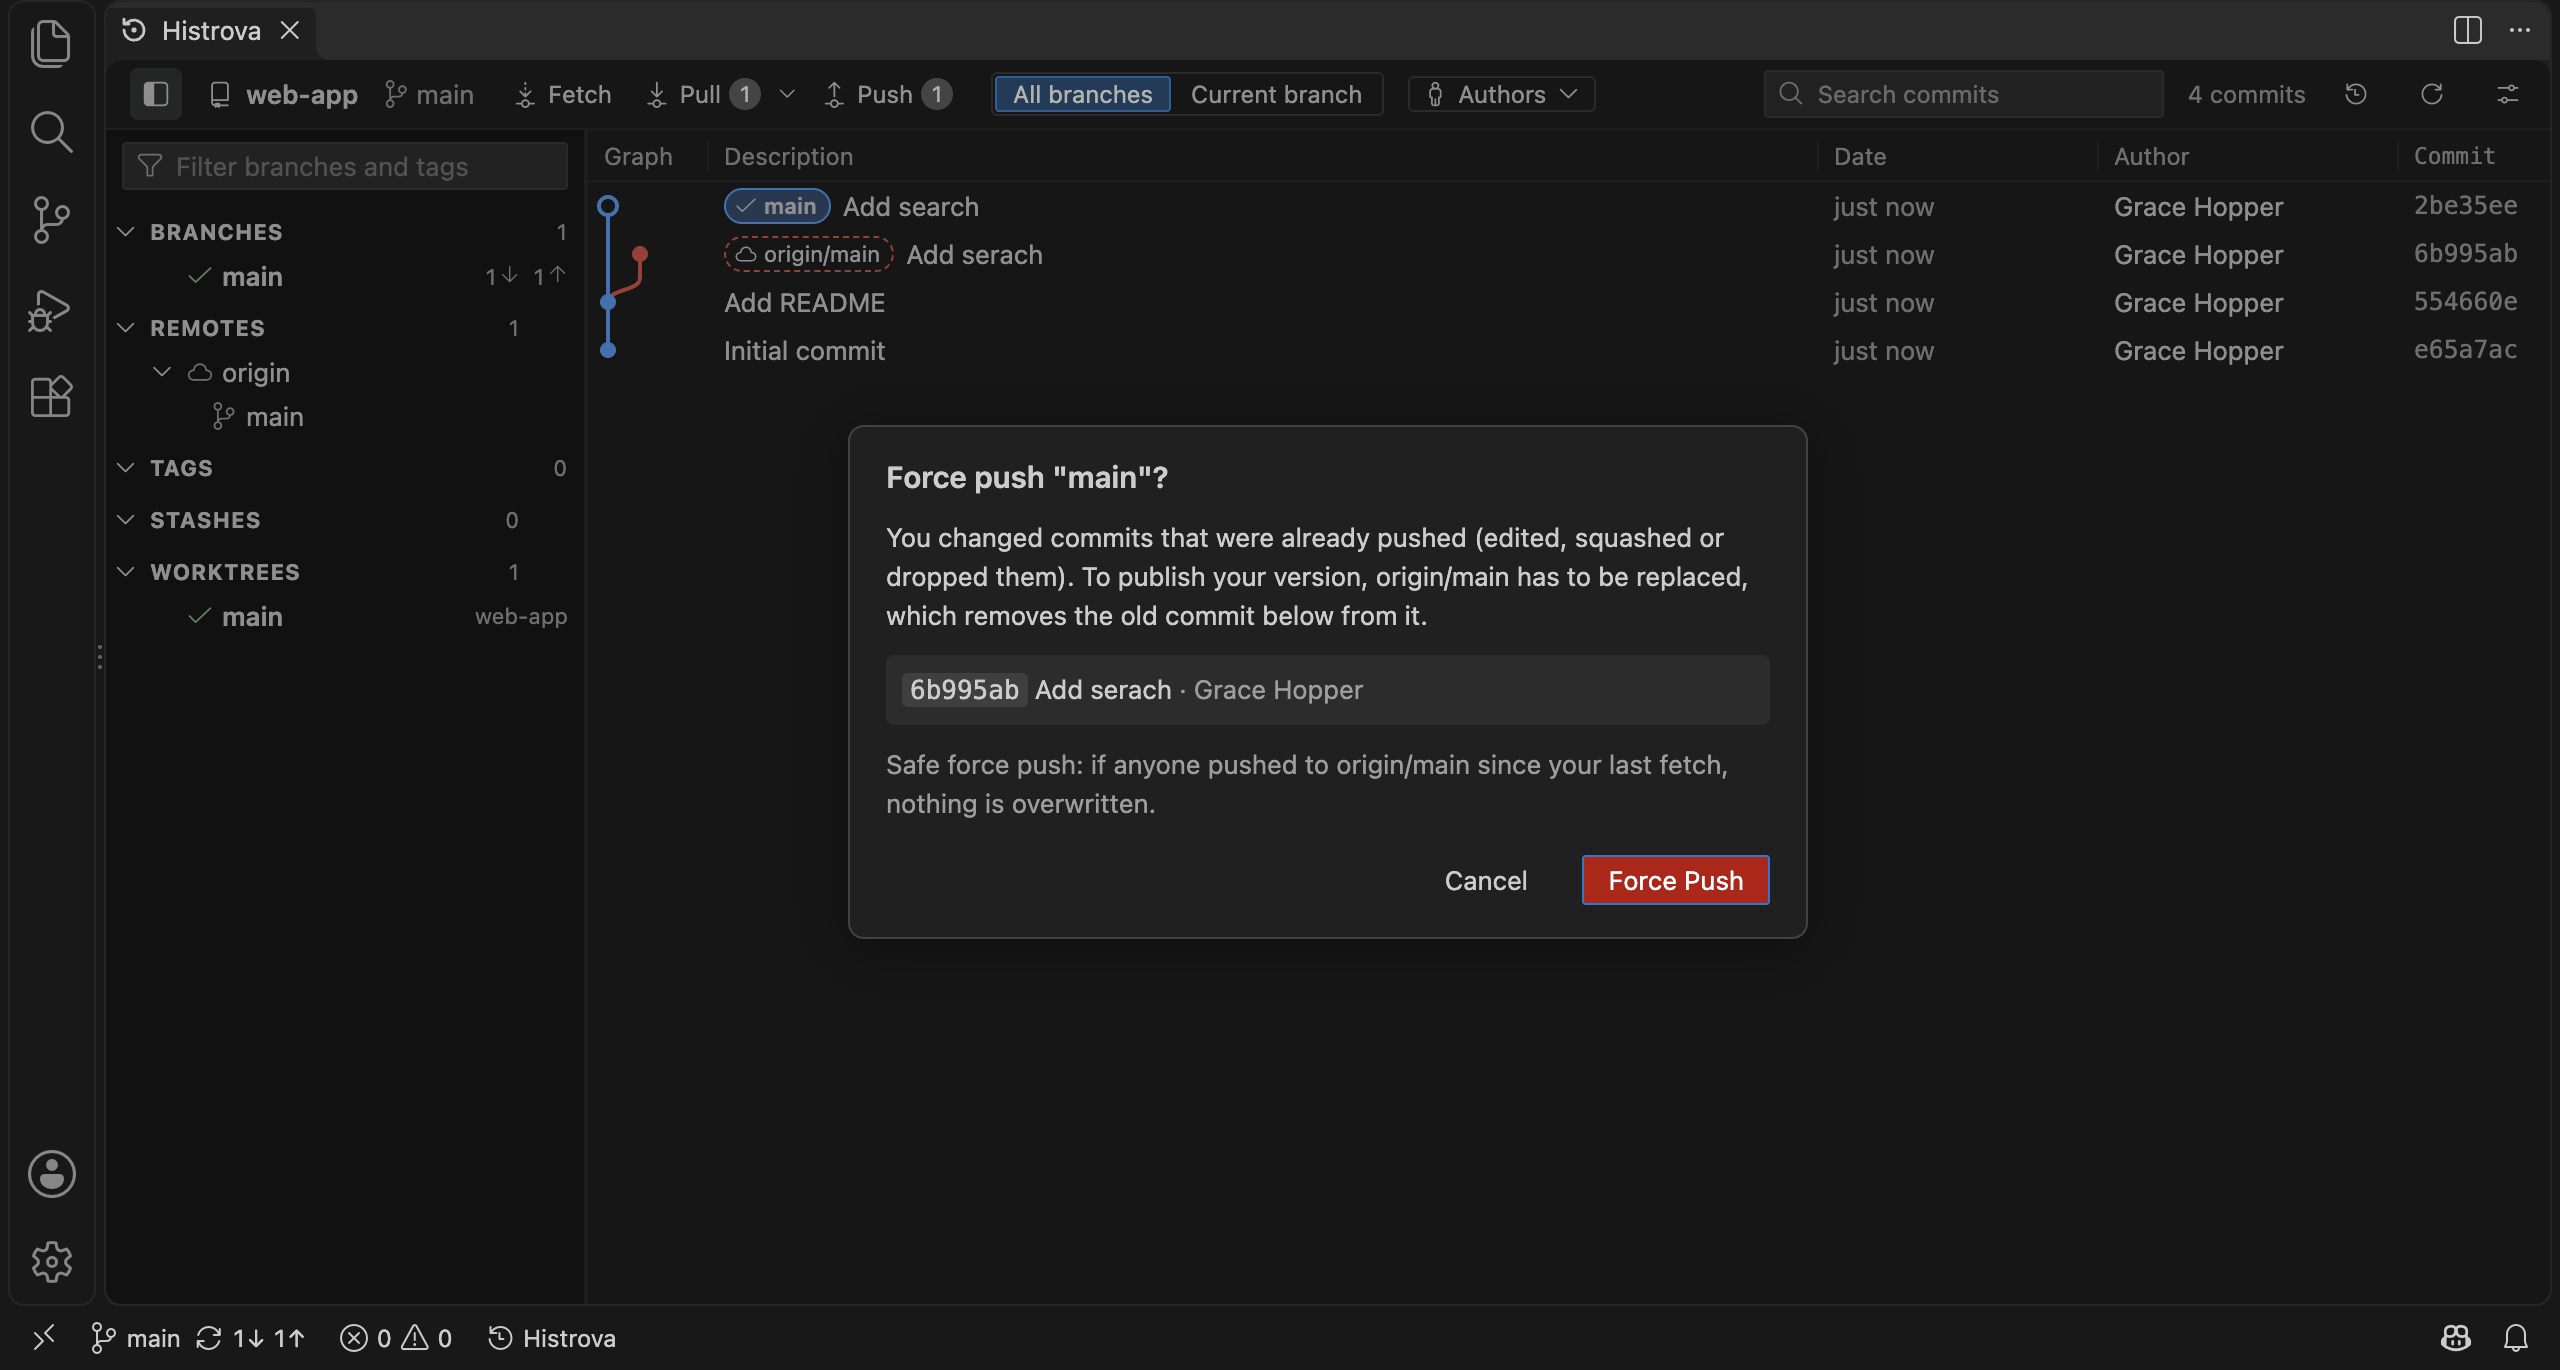Open Source Control view in activity bar
The height and width of the screenshot is (1370, 2560).
(x=51, y=219)
